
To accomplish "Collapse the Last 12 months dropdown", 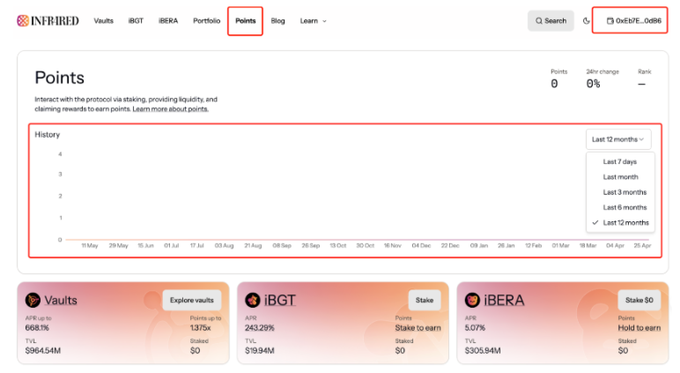I will pyautogui.click(x=618, y=139).
